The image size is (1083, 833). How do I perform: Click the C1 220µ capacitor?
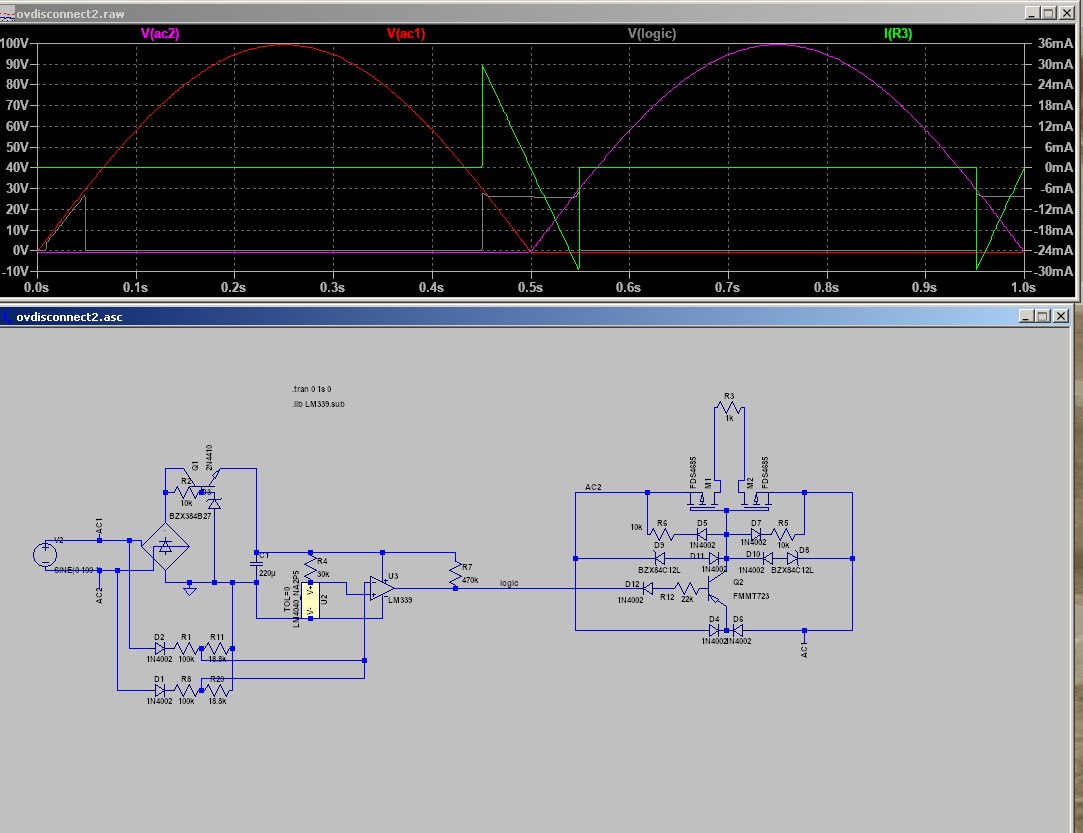click(x=256, y=564)
